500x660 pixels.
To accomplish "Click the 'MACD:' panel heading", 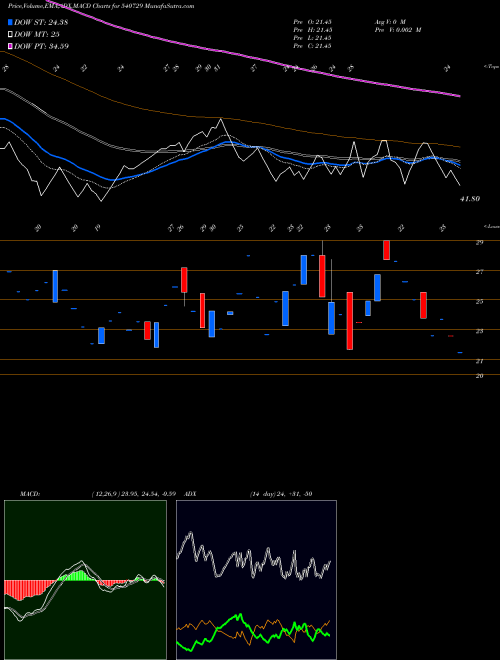I will click(x=29, y=494).
